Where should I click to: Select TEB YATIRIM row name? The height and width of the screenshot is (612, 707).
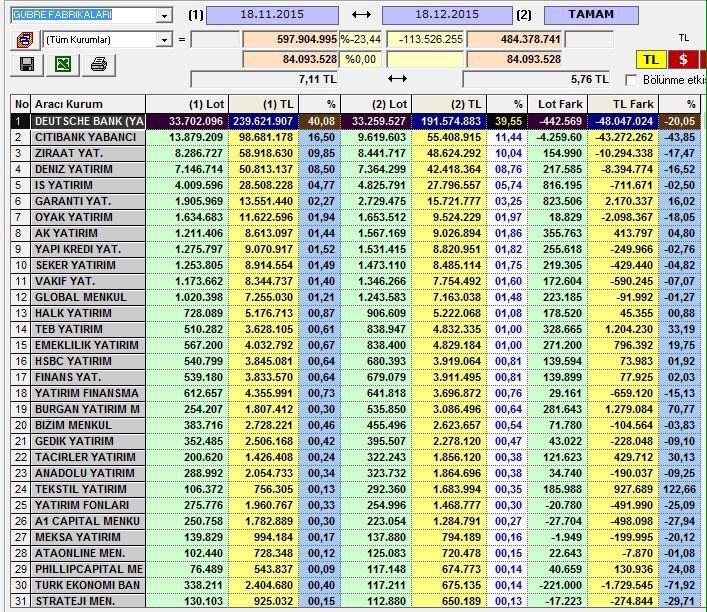click(x=88, y=329)
